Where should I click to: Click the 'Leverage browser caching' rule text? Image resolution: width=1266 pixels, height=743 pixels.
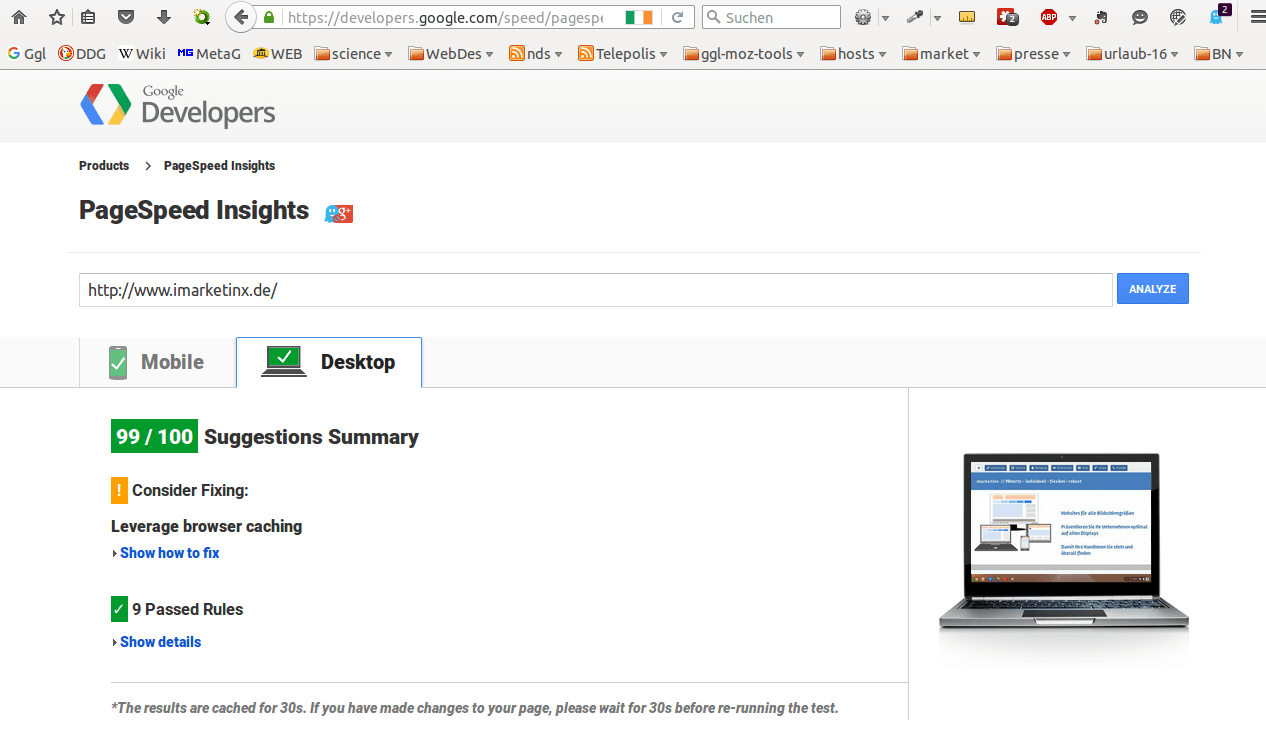pos(206,526)
